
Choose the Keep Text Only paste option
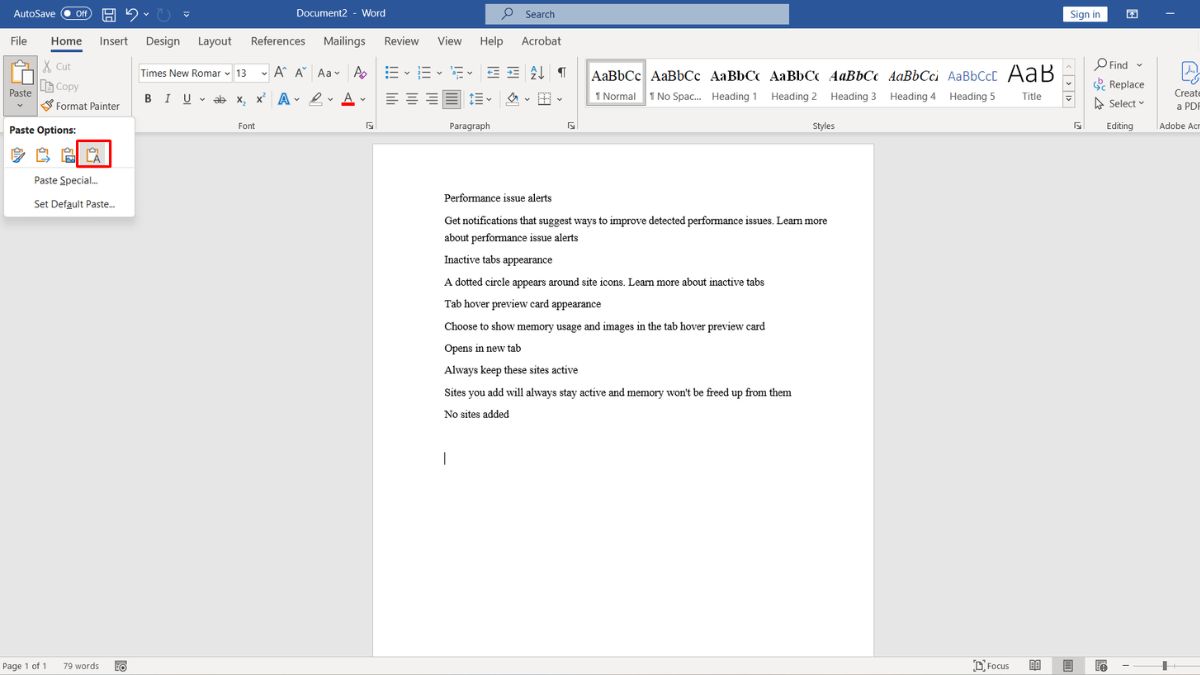point(92,154)
